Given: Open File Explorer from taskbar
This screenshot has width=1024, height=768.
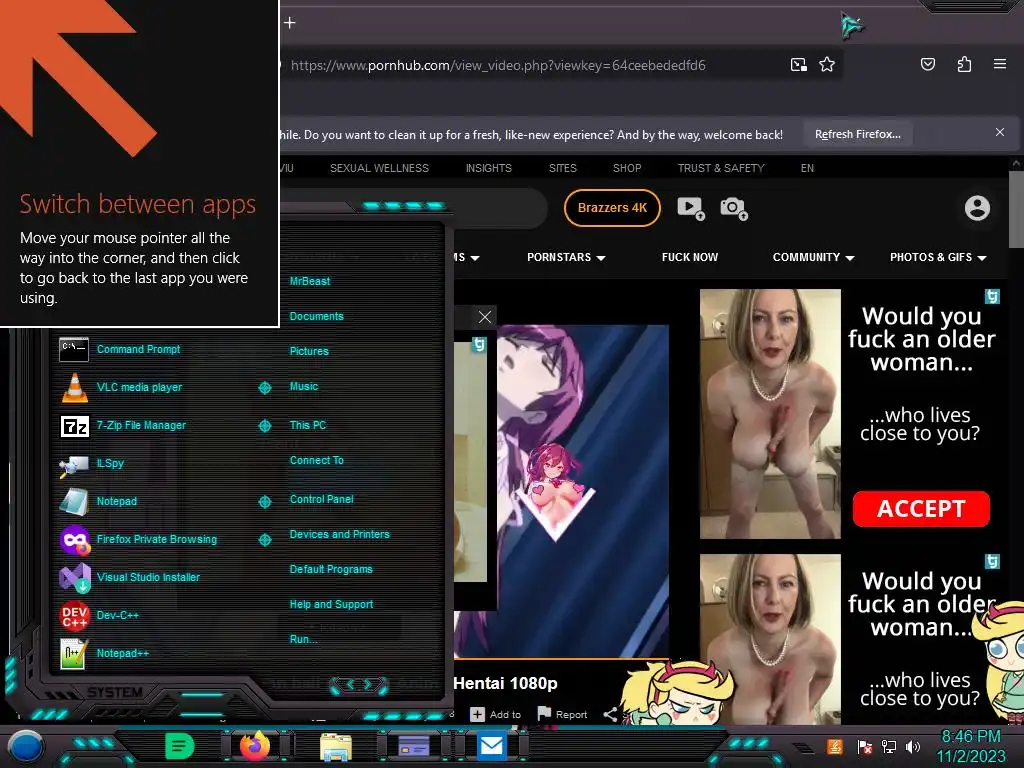Looking at the screenshot, I should tap(336, 748).
